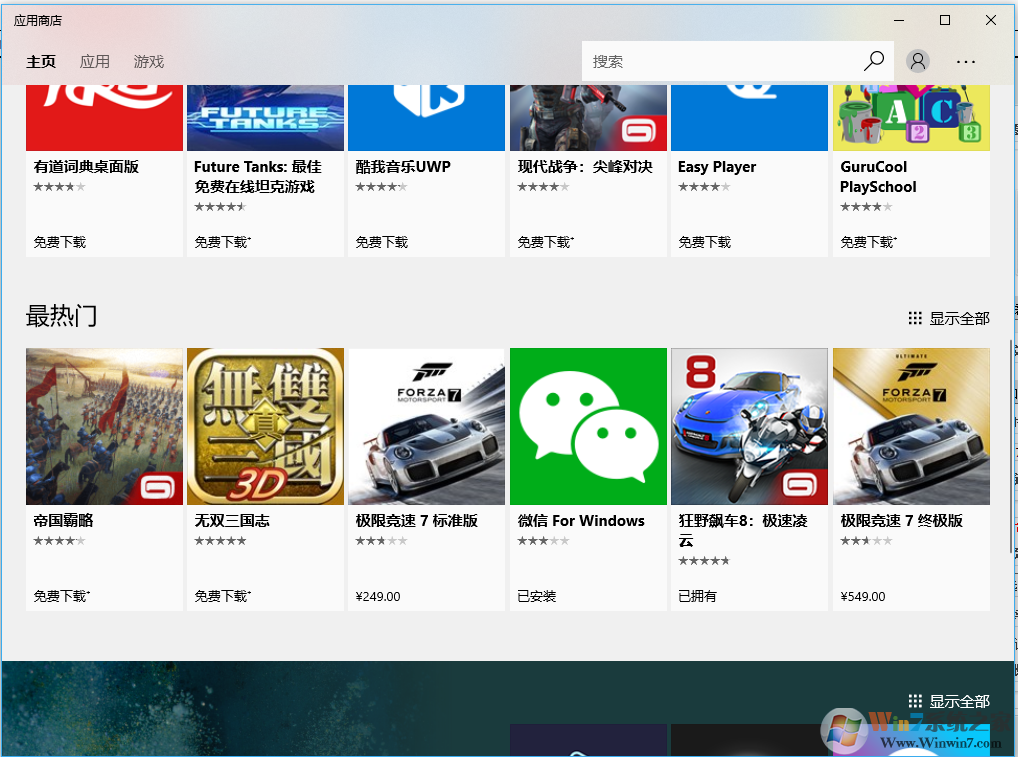1018x757 pixels.
Task: Minimize the 应用商店 window
Action: click(899, 20)
